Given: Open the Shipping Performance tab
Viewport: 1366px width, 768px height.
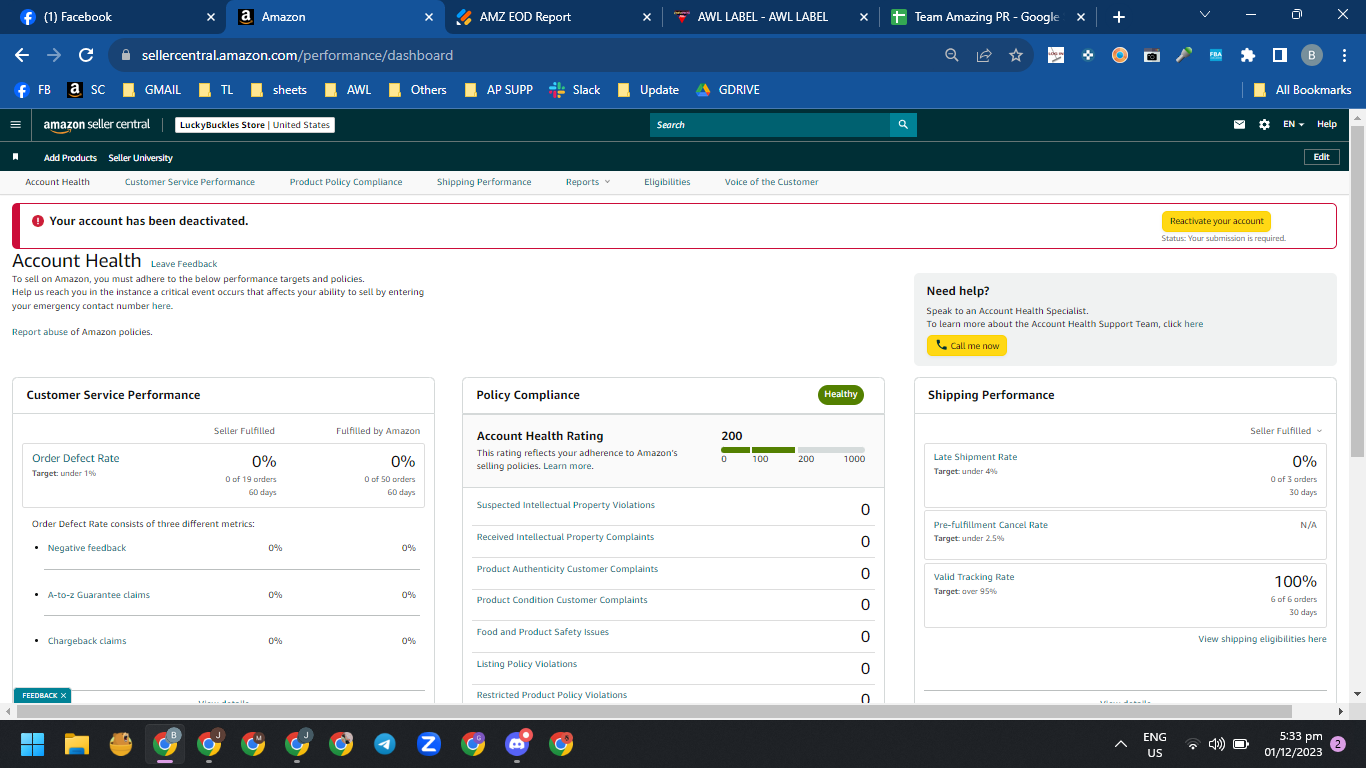Looking at the screenshot, I should pyautogui.click(x=484, y=182).
